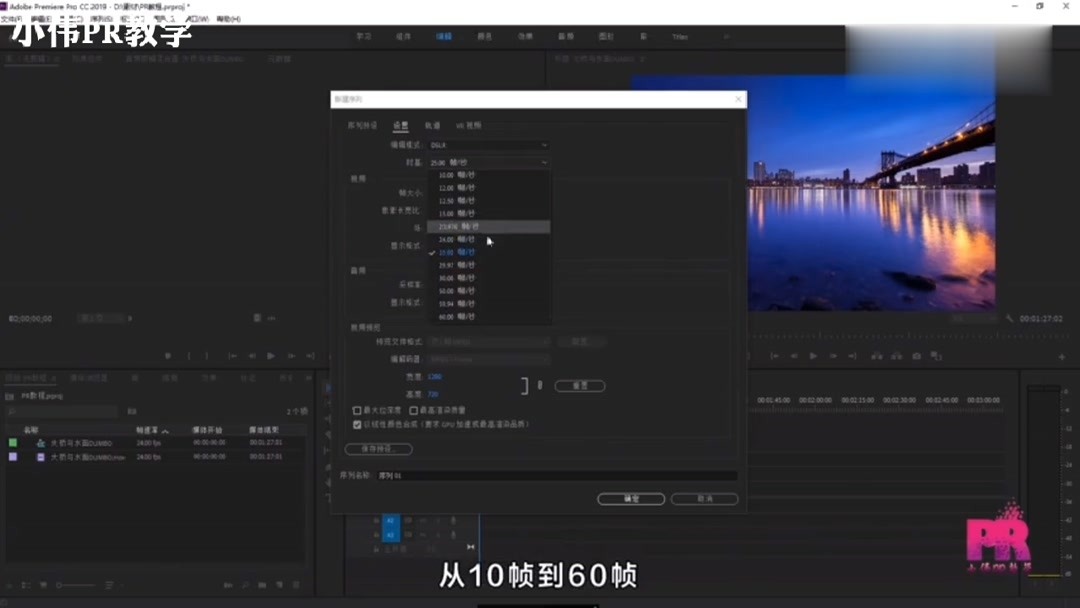This screenshot has width=1080, height=608.
Task: Click the 确定 button to confirm sequence settings
Action: [631, 498]
